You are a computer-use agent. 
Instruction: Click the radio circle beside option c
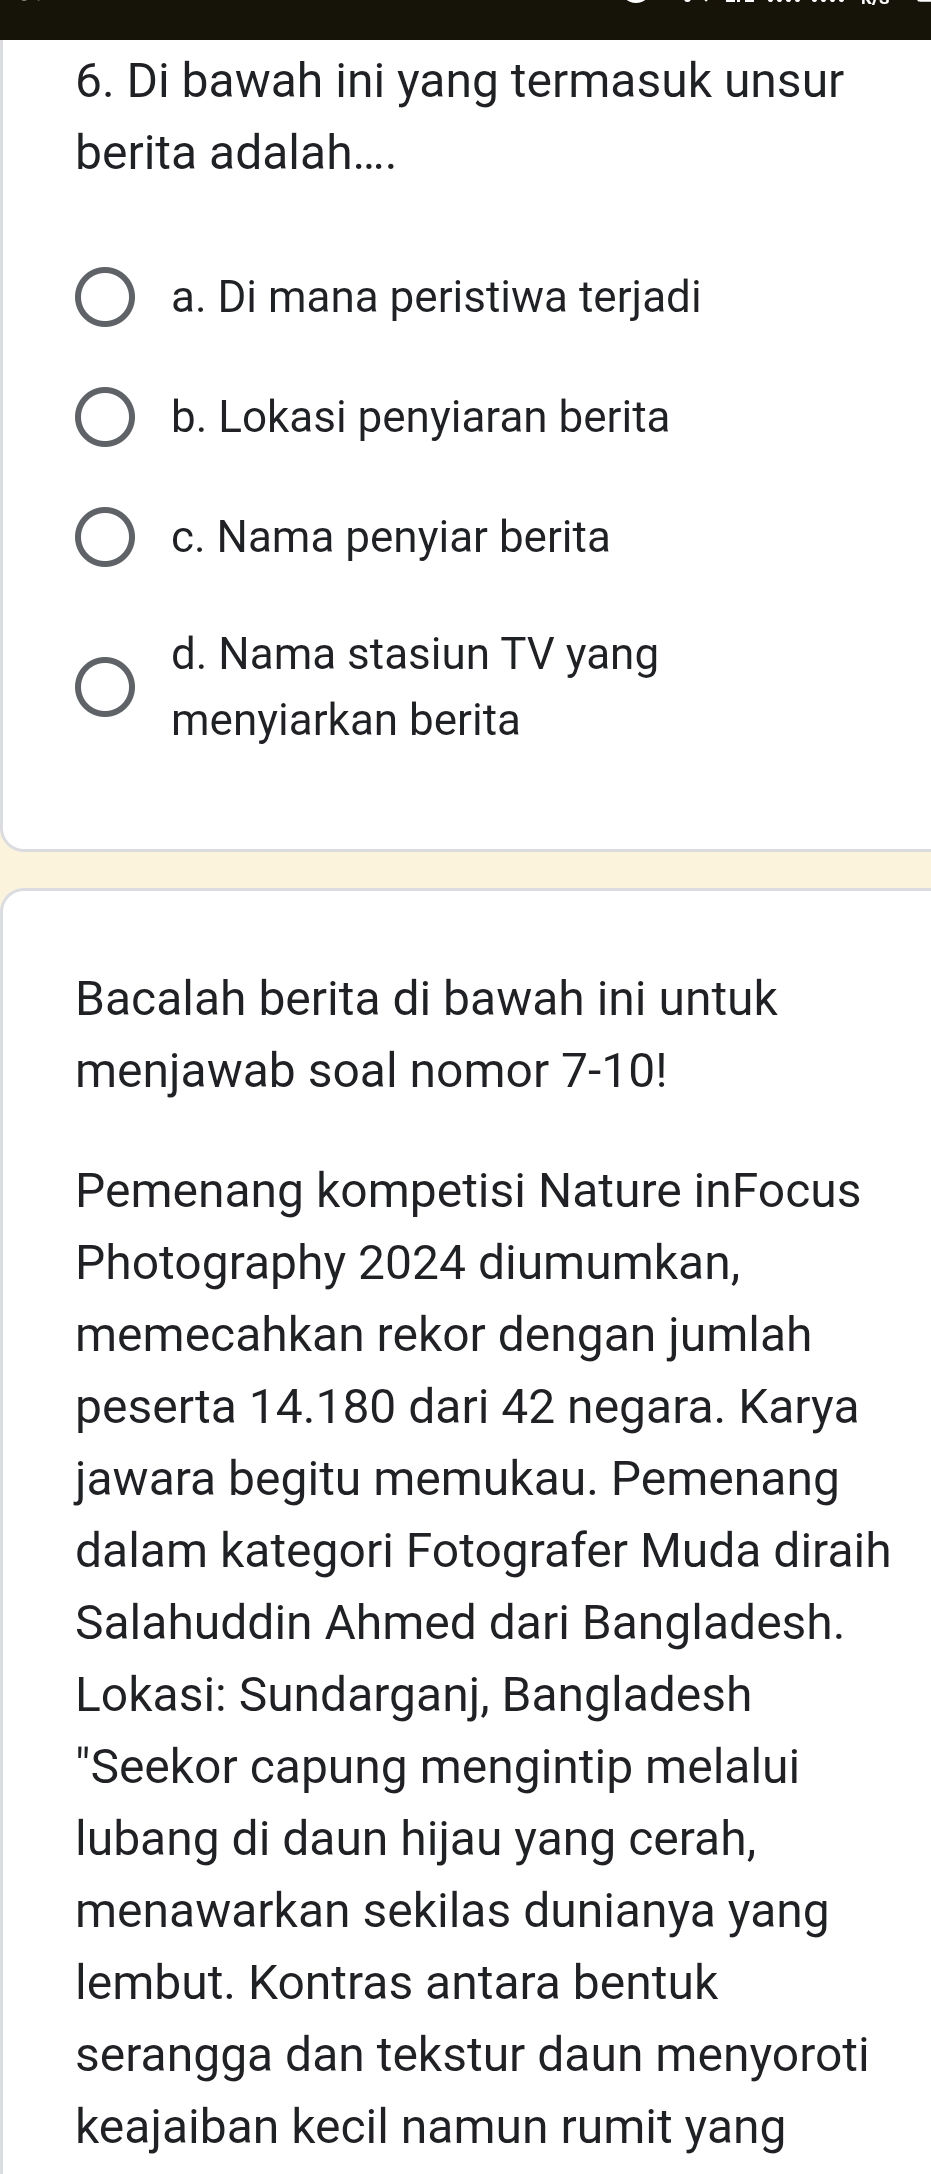click(104, 538)
